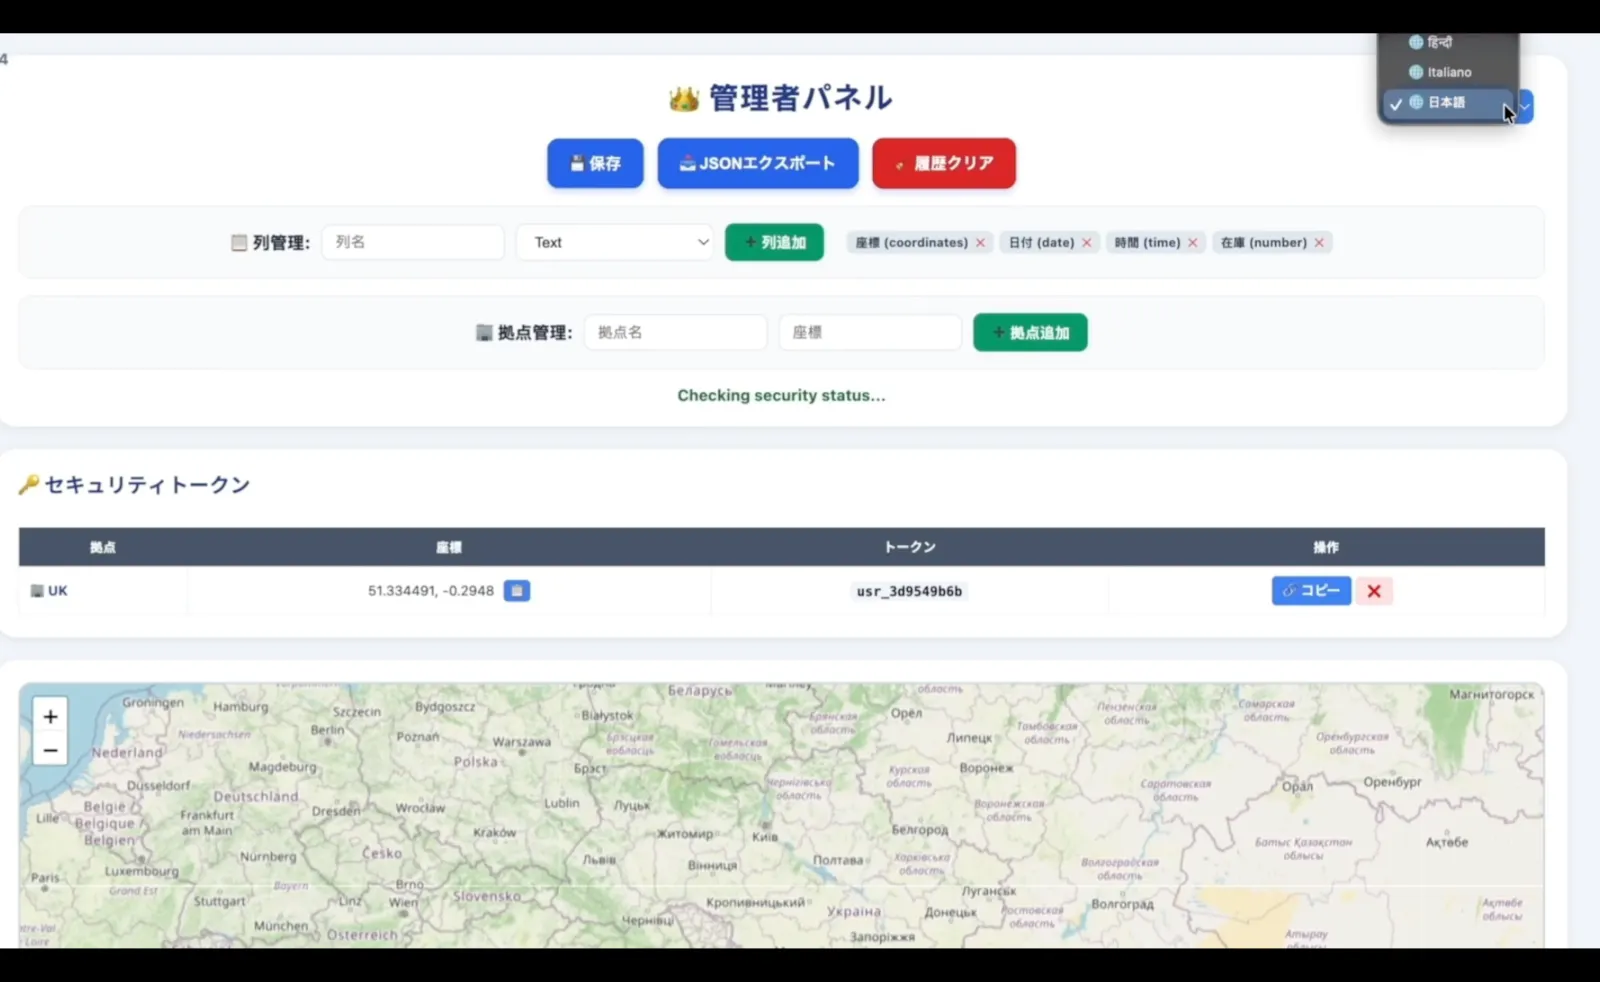Select the usr_3d9549b6b token text

(909, 591)
